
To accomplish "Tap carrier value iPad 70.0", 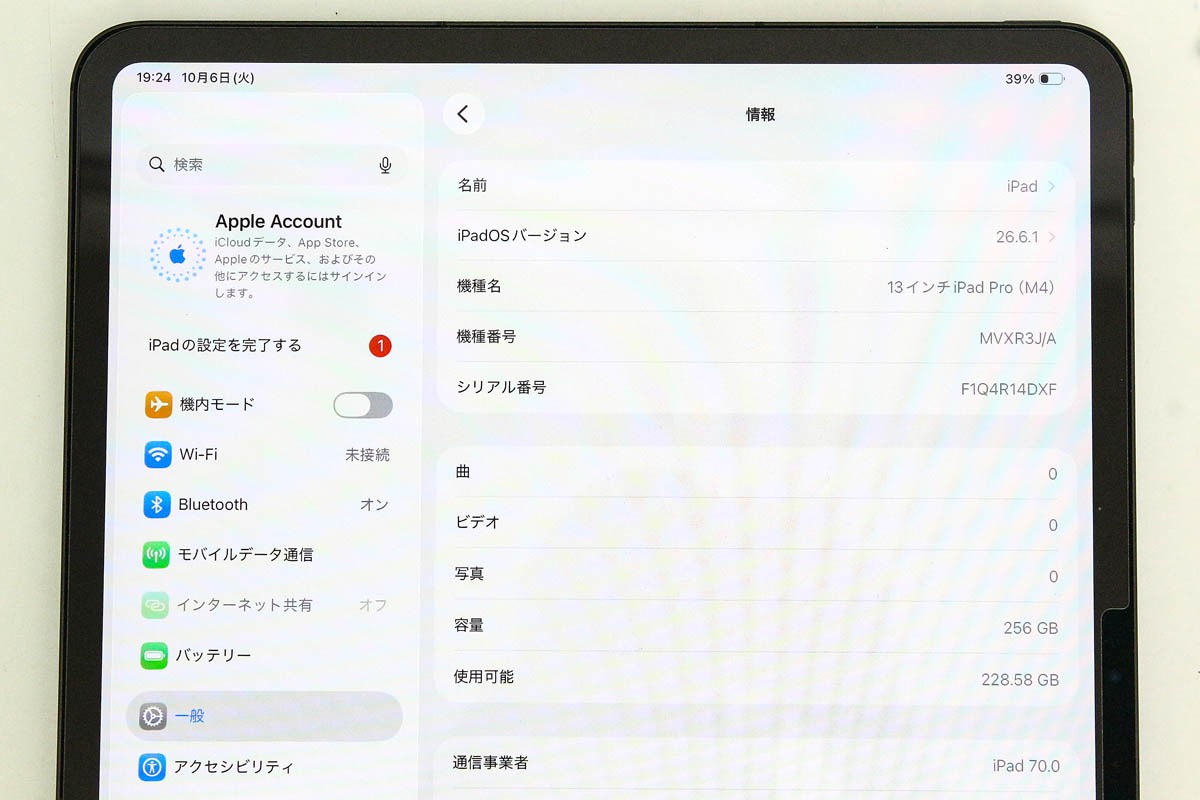I will [x=1026, y=766].
